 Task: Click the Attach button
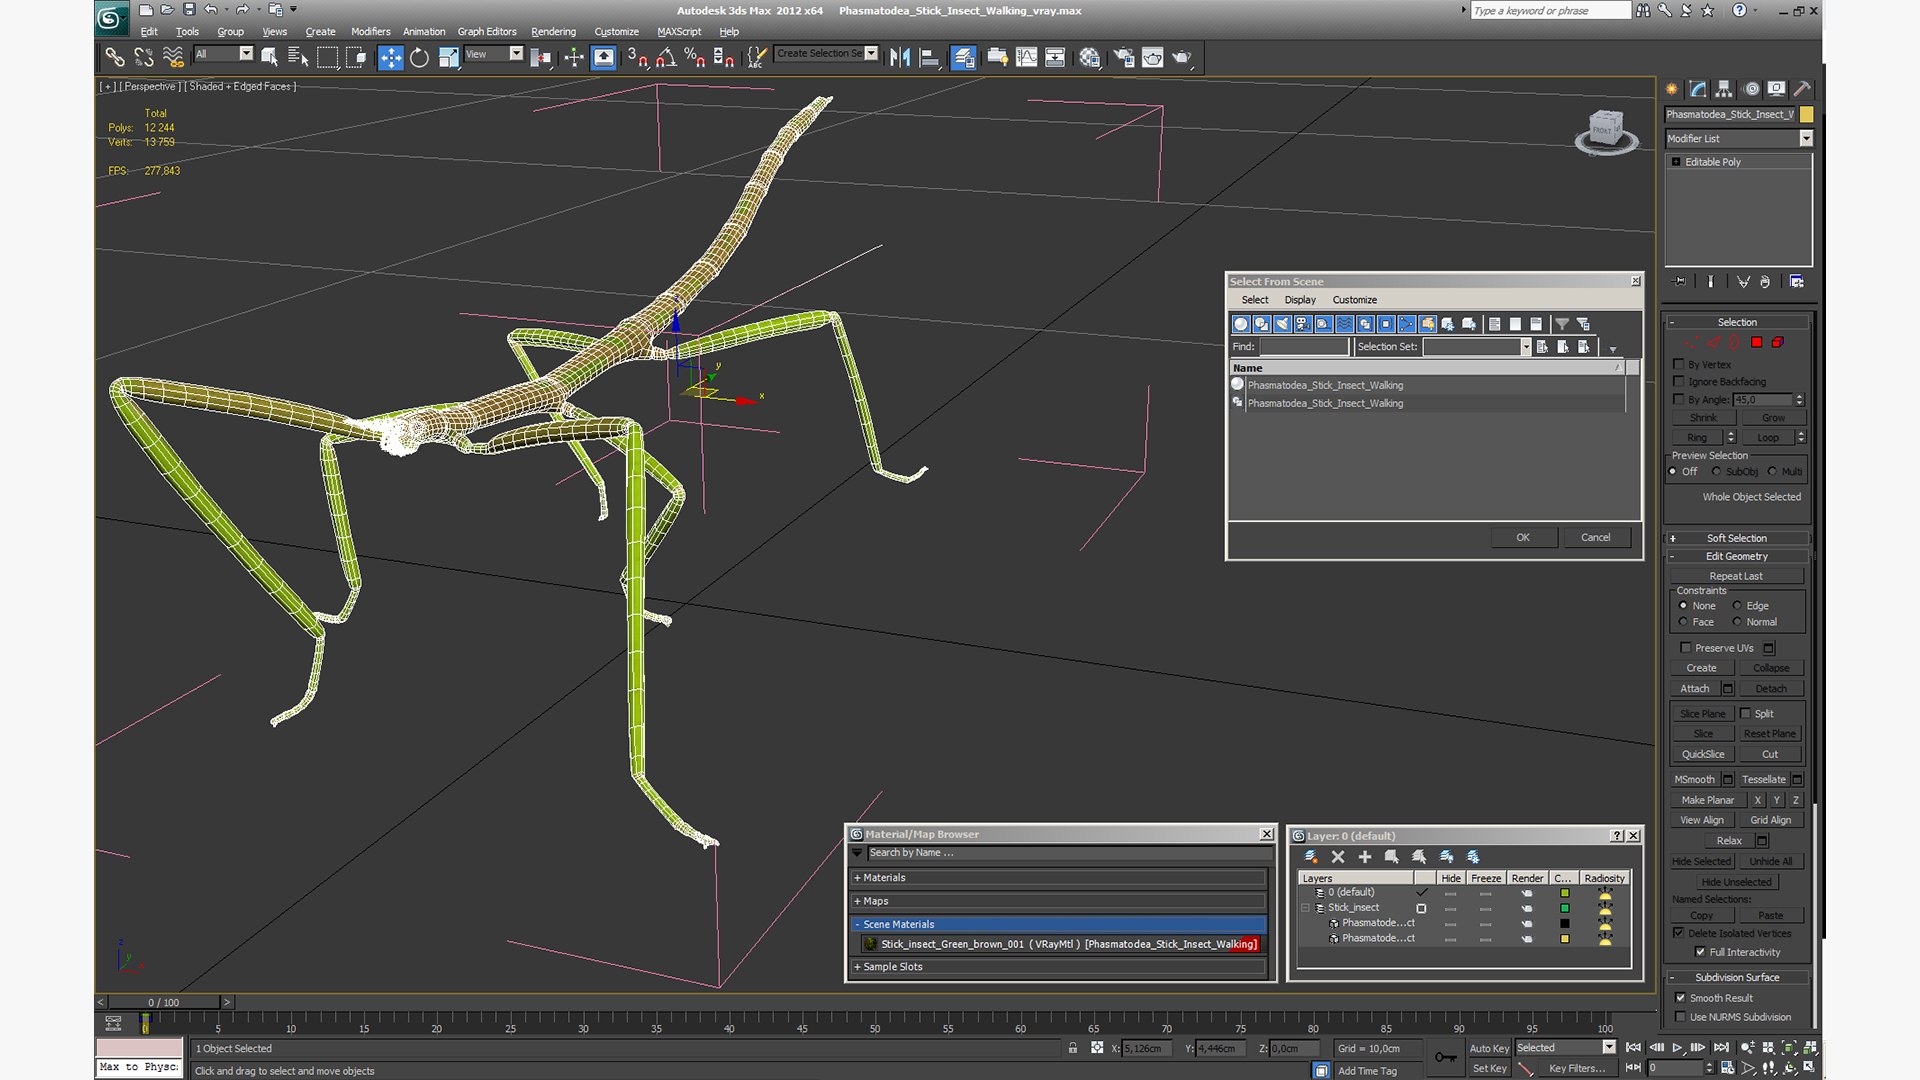click(1695, 688)
